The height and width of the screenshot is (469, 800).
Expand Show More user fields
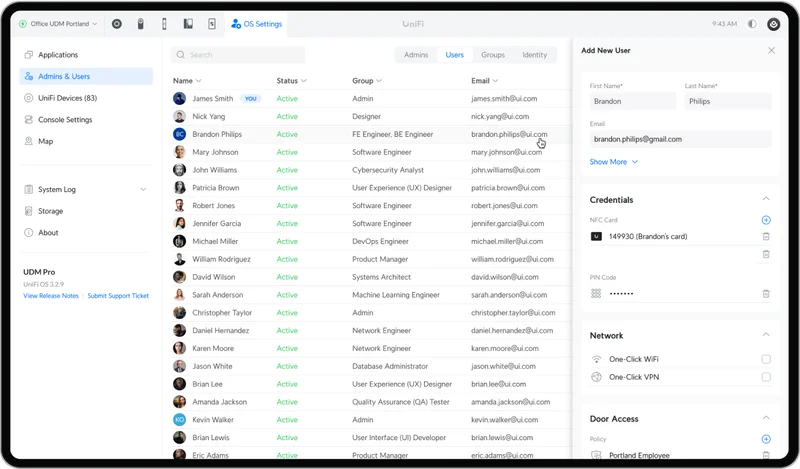[613, 162]
